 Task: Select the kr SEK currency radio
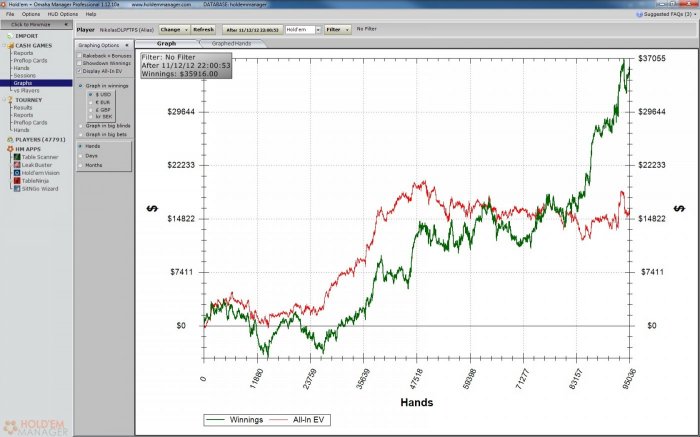pyautogui.click(x=91, y=117)
